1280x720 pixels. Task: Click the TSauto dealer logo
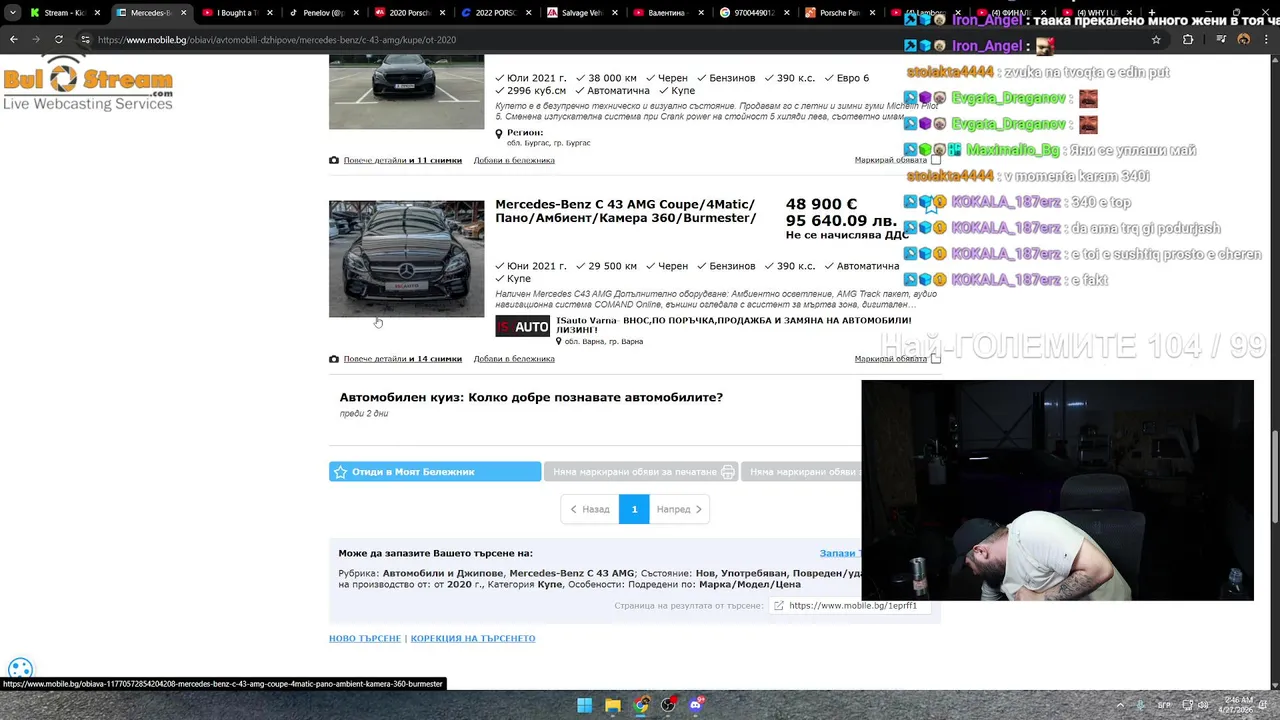(522, 327)
